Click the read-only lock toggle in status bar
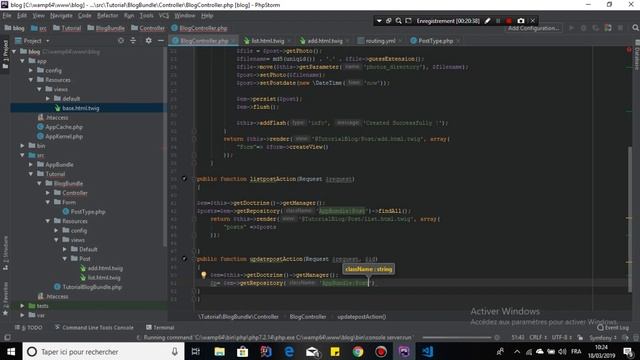 pos(580,338)
